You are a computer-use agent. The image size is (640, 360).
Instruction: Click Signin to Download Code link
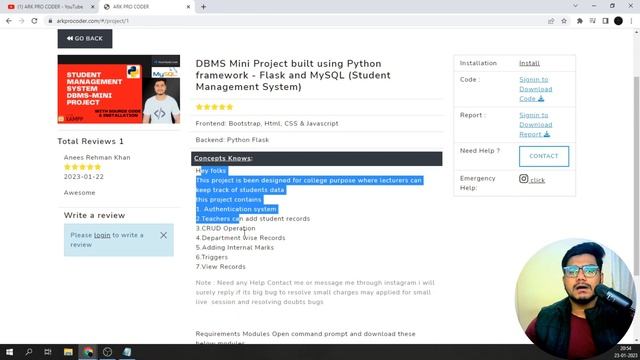click(536, 89)
